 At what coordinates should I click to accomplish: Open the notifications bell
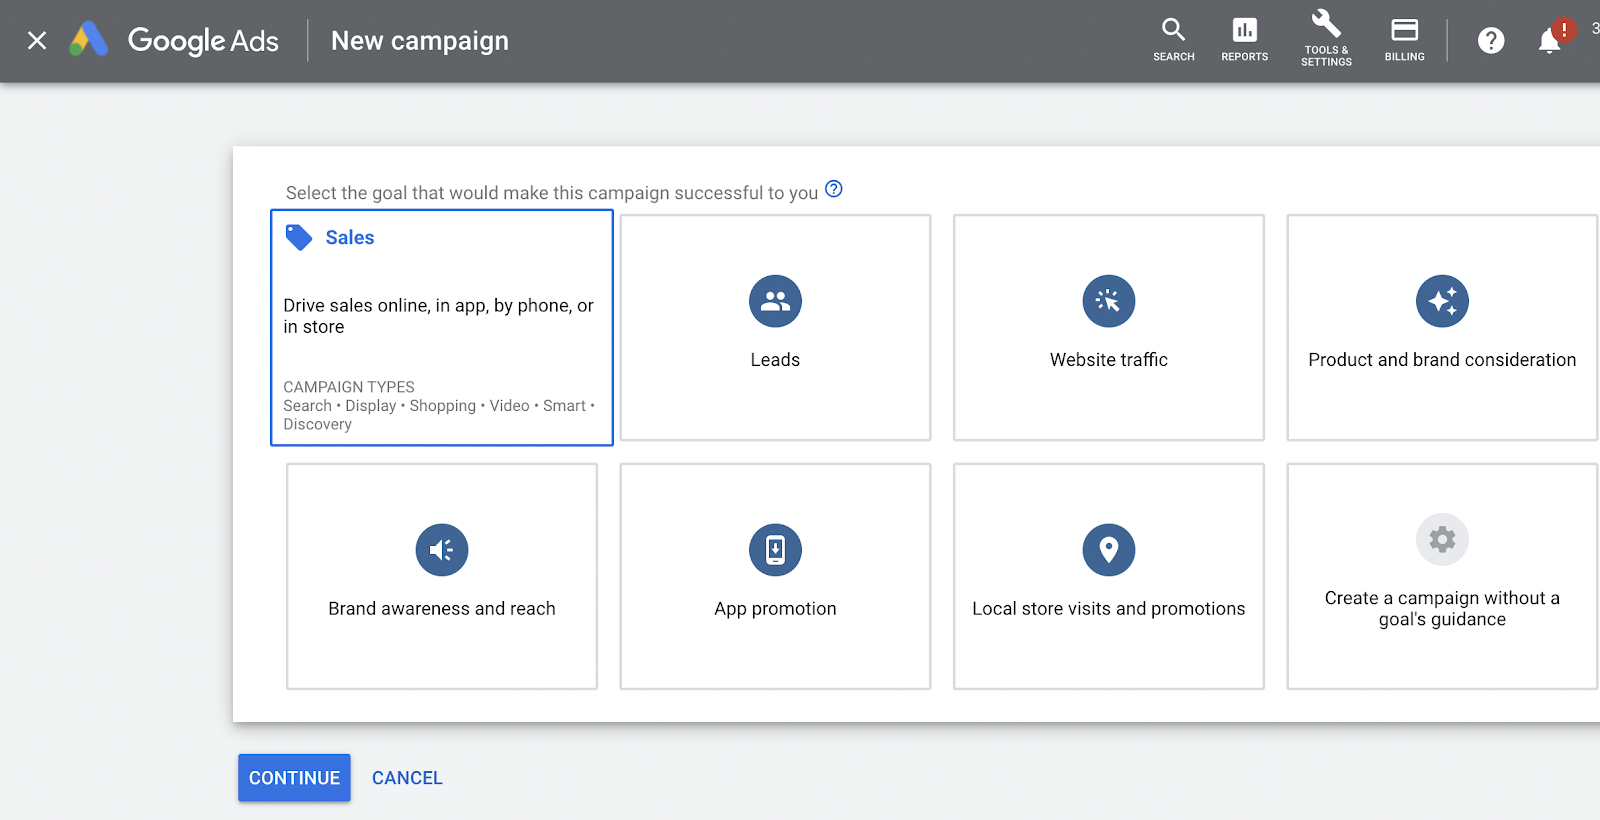pos(1550,40)
